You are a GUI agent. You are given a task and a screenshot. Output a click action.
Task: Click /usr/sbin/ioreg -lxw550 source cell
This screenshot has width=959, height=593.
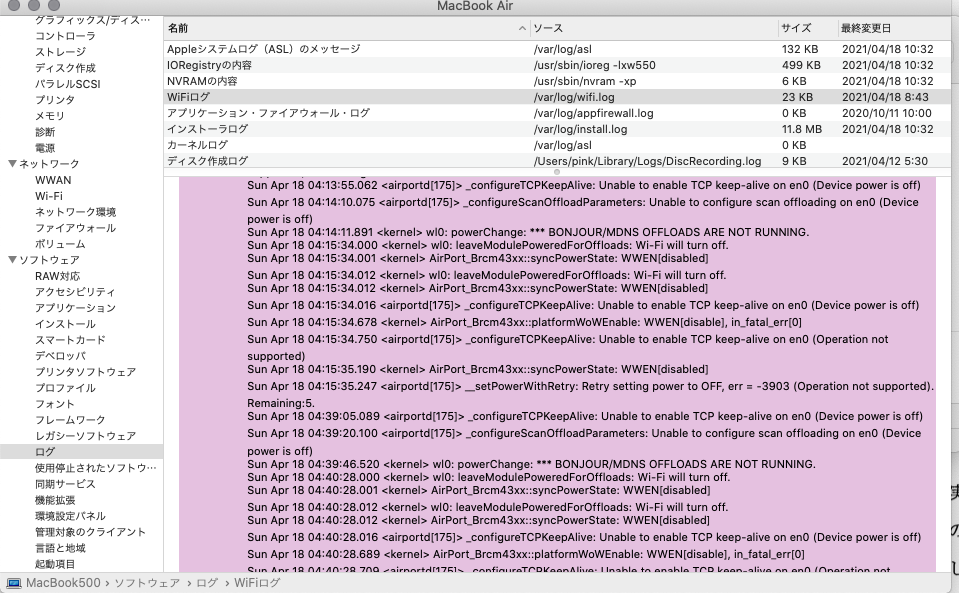[594, 65]
